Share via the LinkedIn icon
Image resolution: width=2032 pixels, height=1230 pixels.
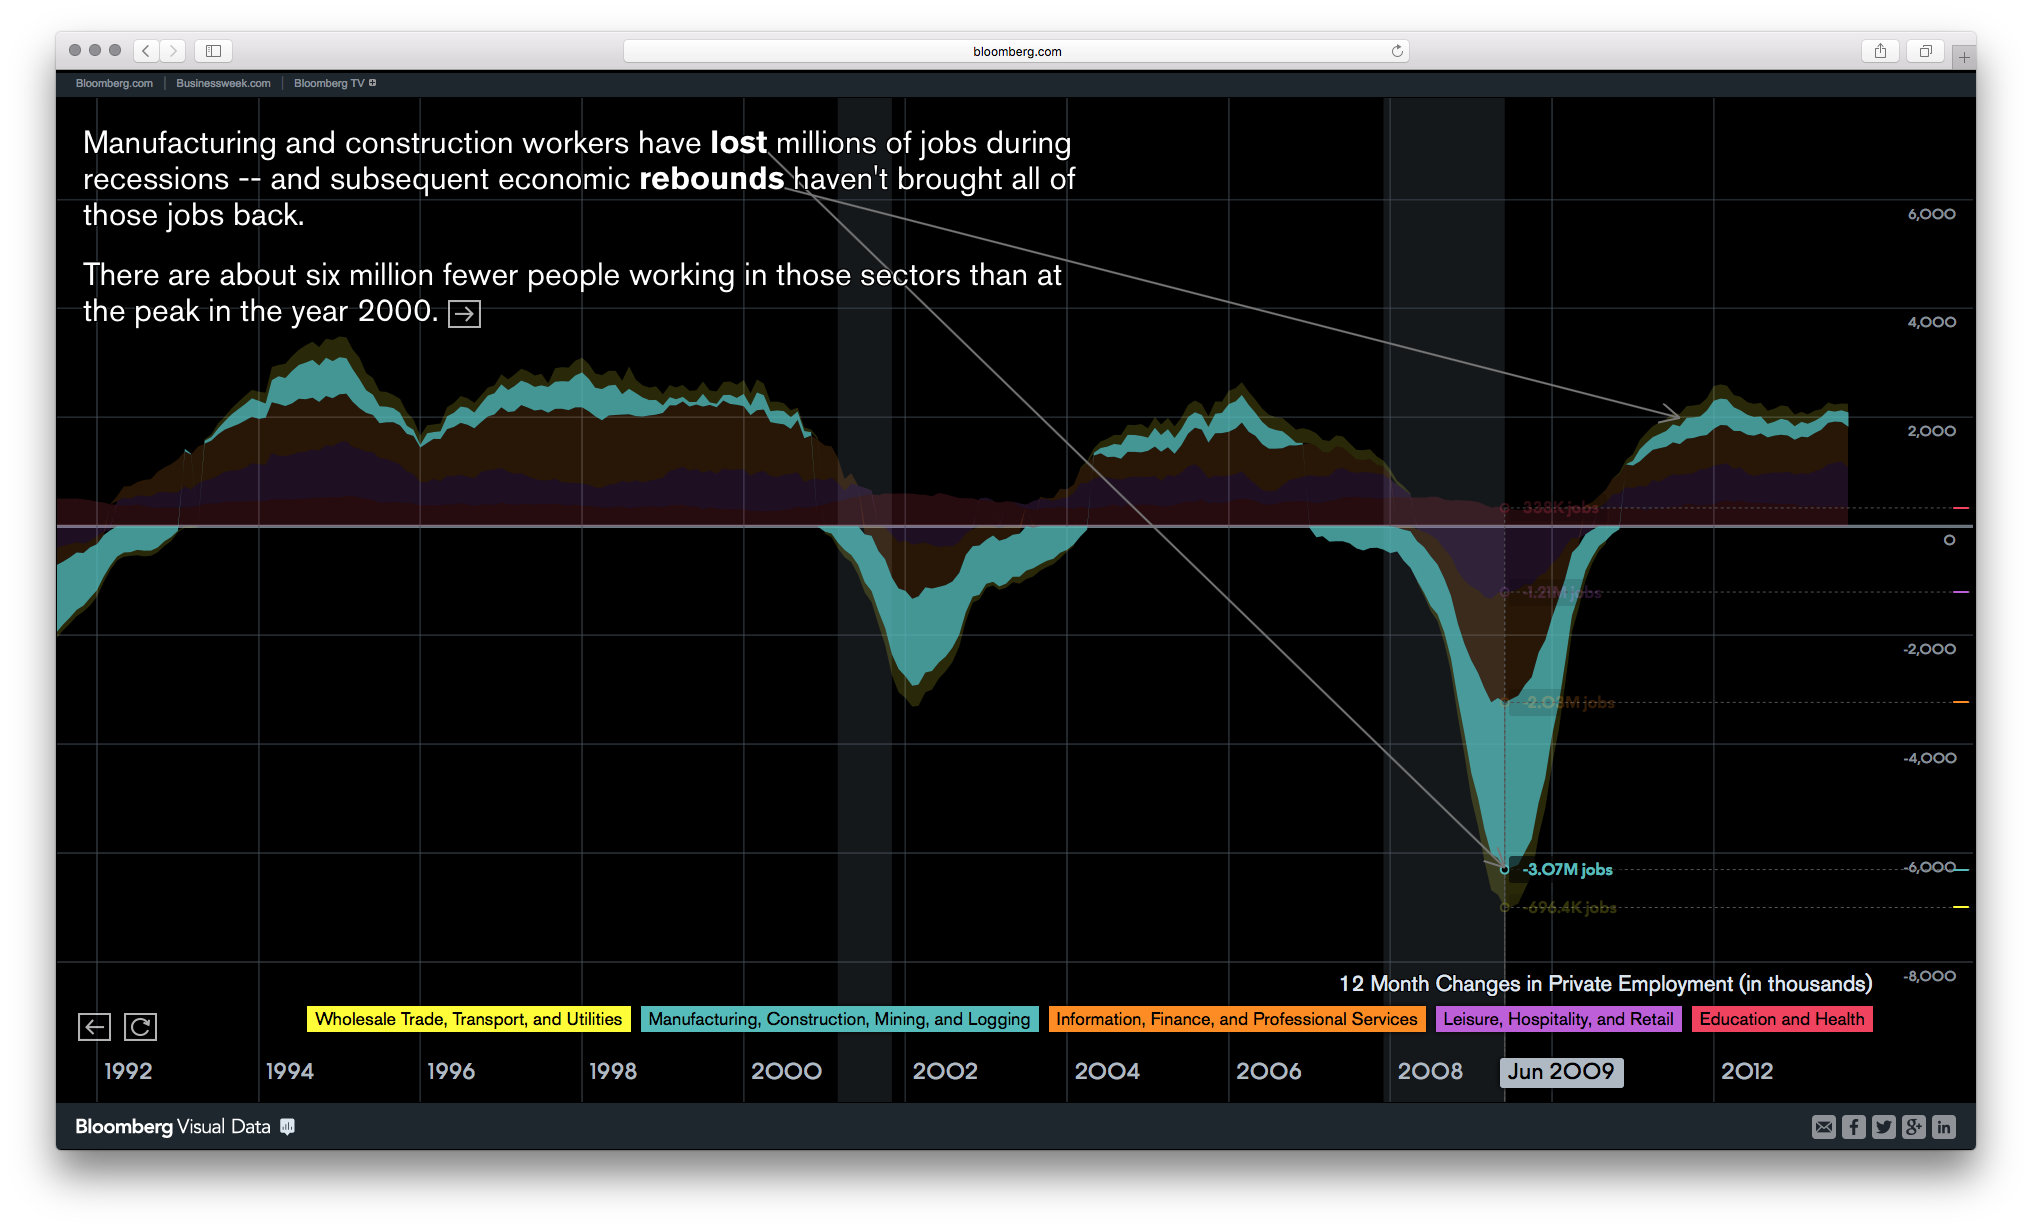point(1944,1127)
